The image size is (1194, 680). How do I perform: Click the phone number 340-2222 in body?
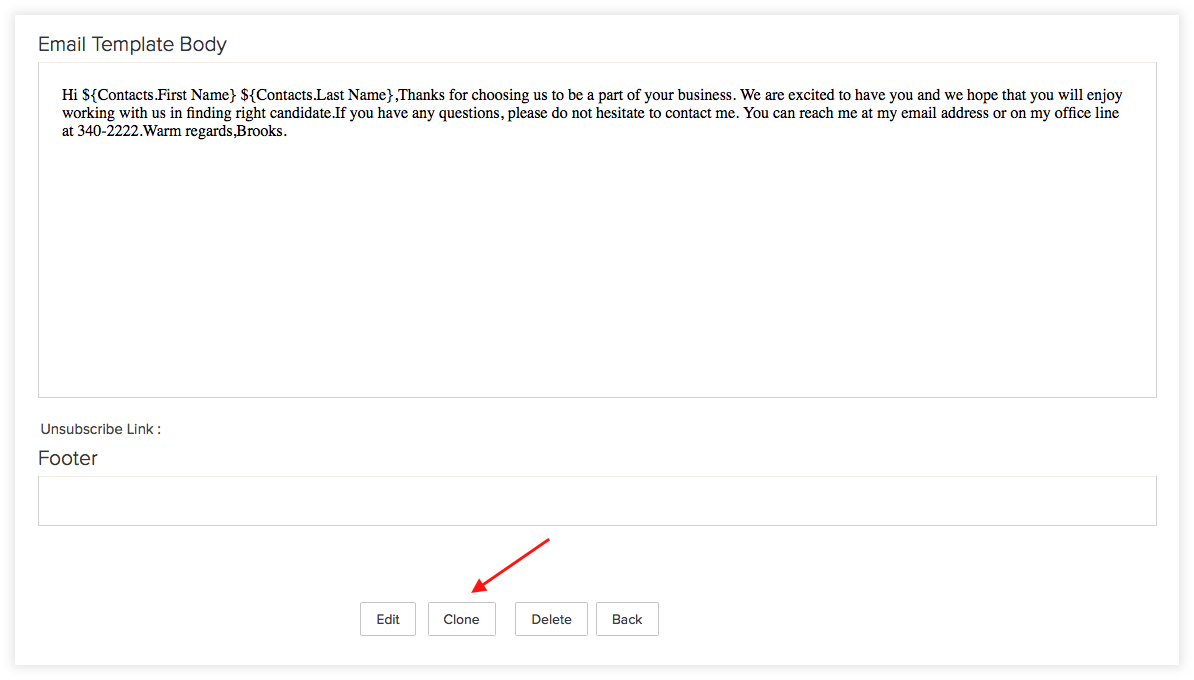point(108,131)
